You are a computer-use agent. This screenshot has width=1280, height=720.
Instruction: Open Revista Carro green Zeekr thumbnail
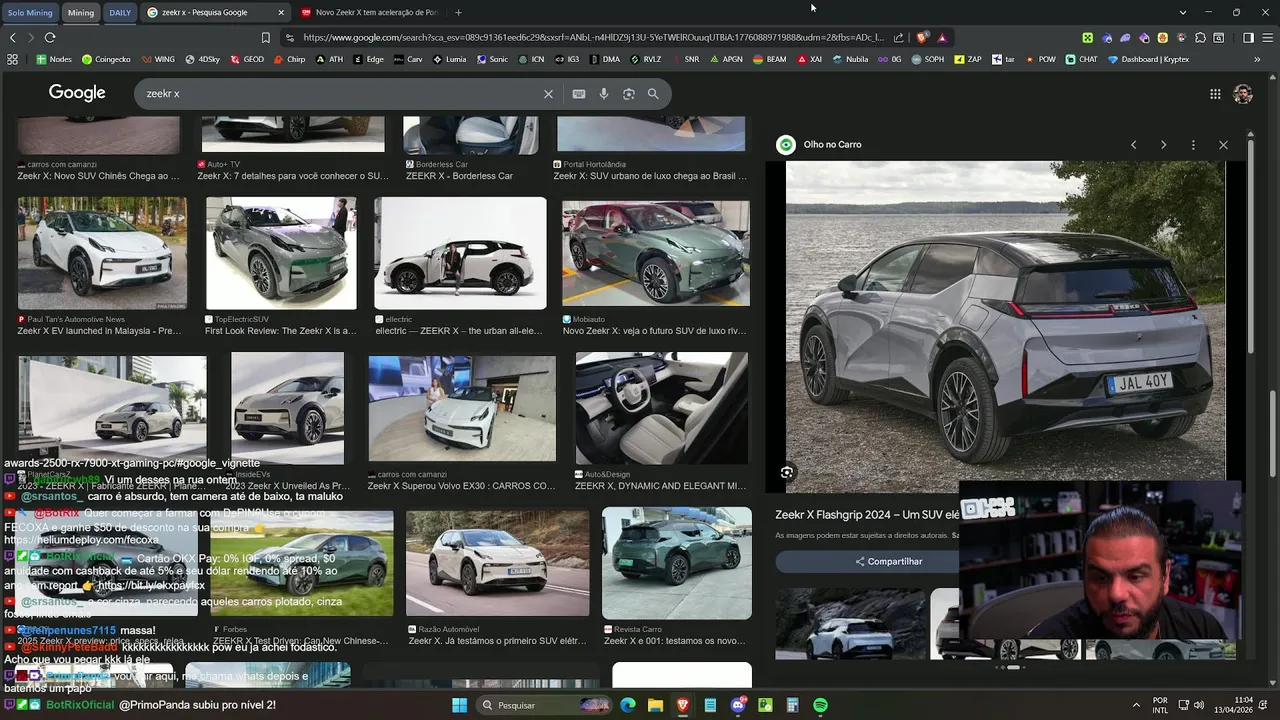pyautogui.click(x=677, y=563)
